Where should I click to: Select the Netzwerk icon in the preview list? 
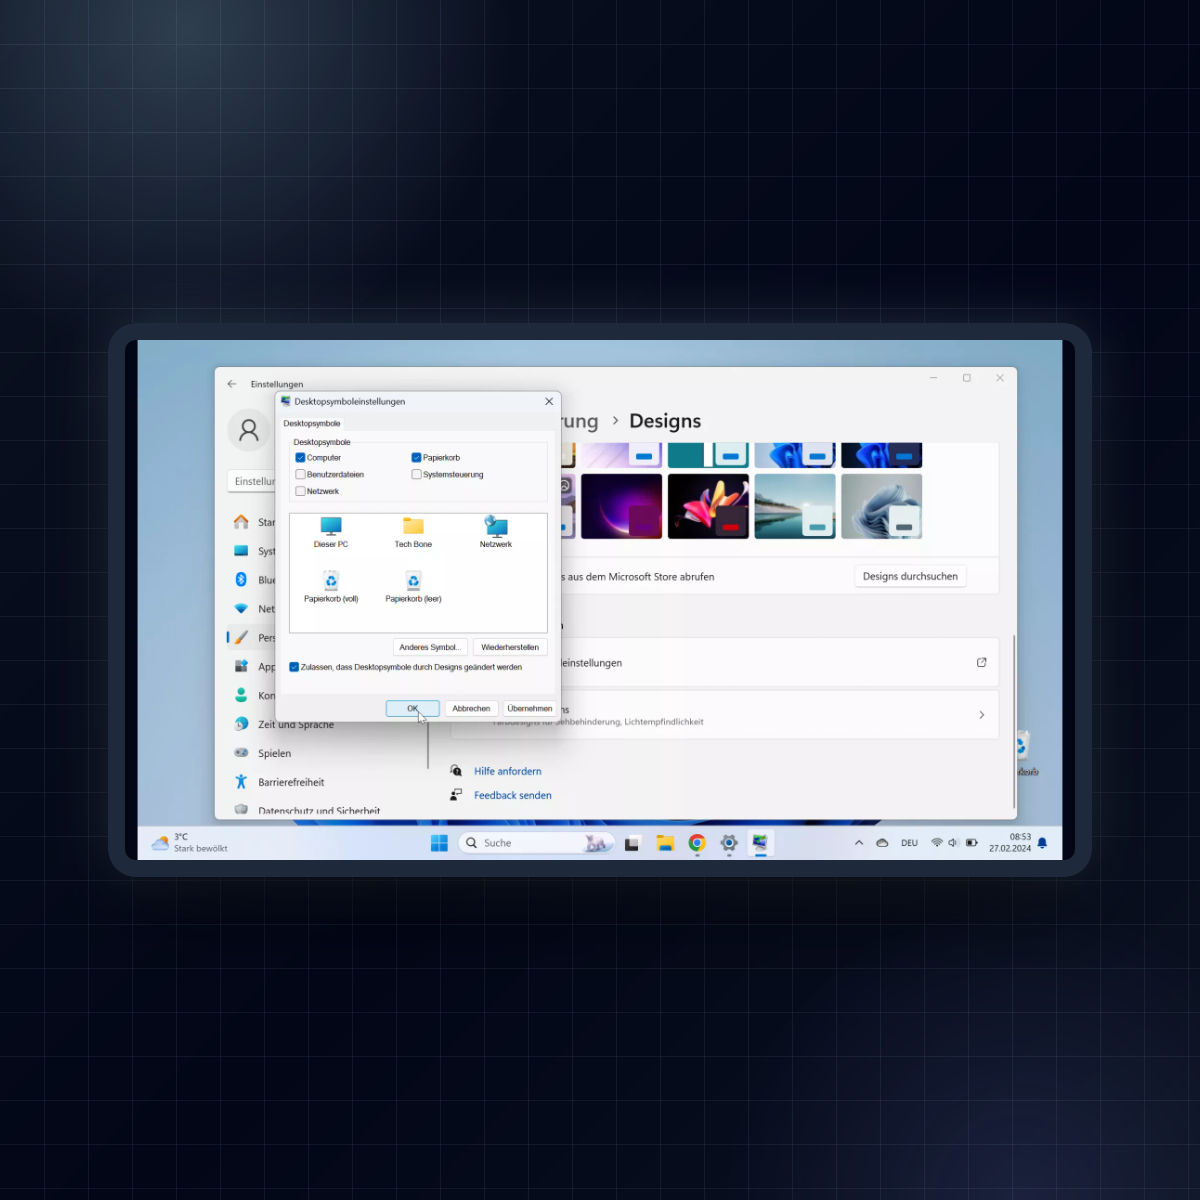[496, 532]
